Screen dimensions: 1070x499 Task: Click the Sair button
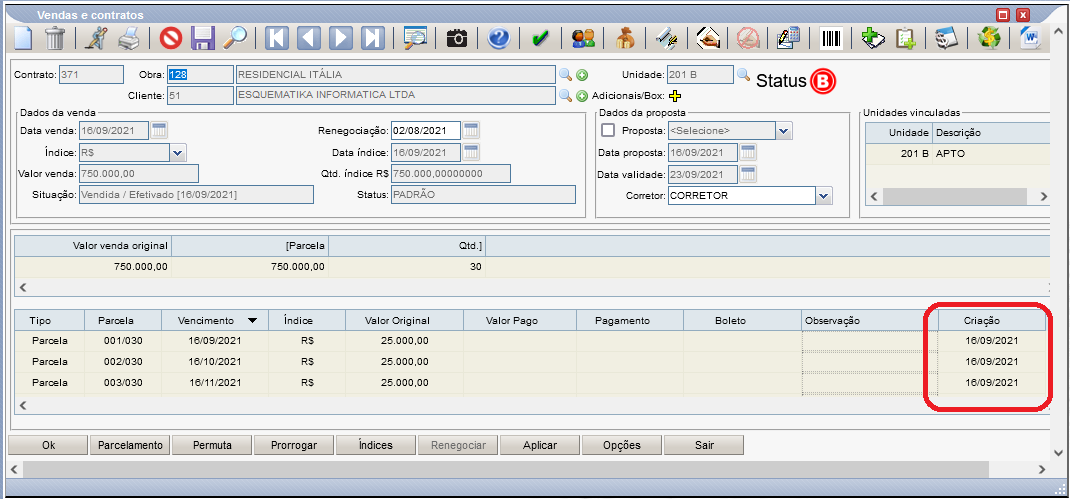click(704, 445)
